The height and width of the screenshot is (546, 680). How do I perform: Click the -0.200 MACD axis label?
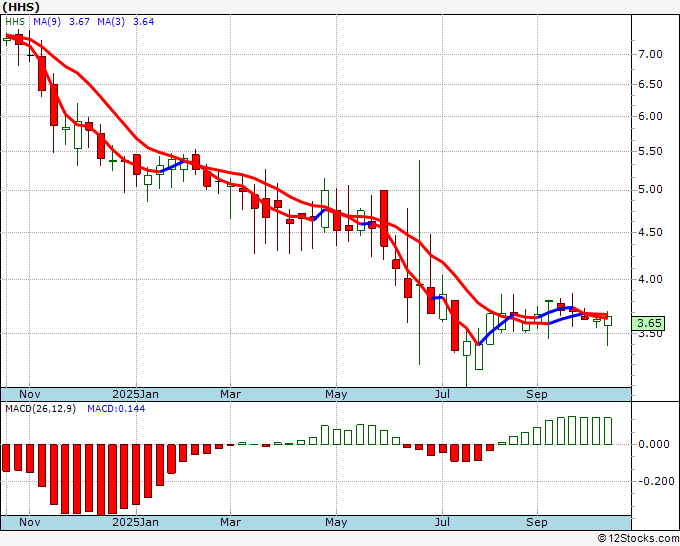656,481
